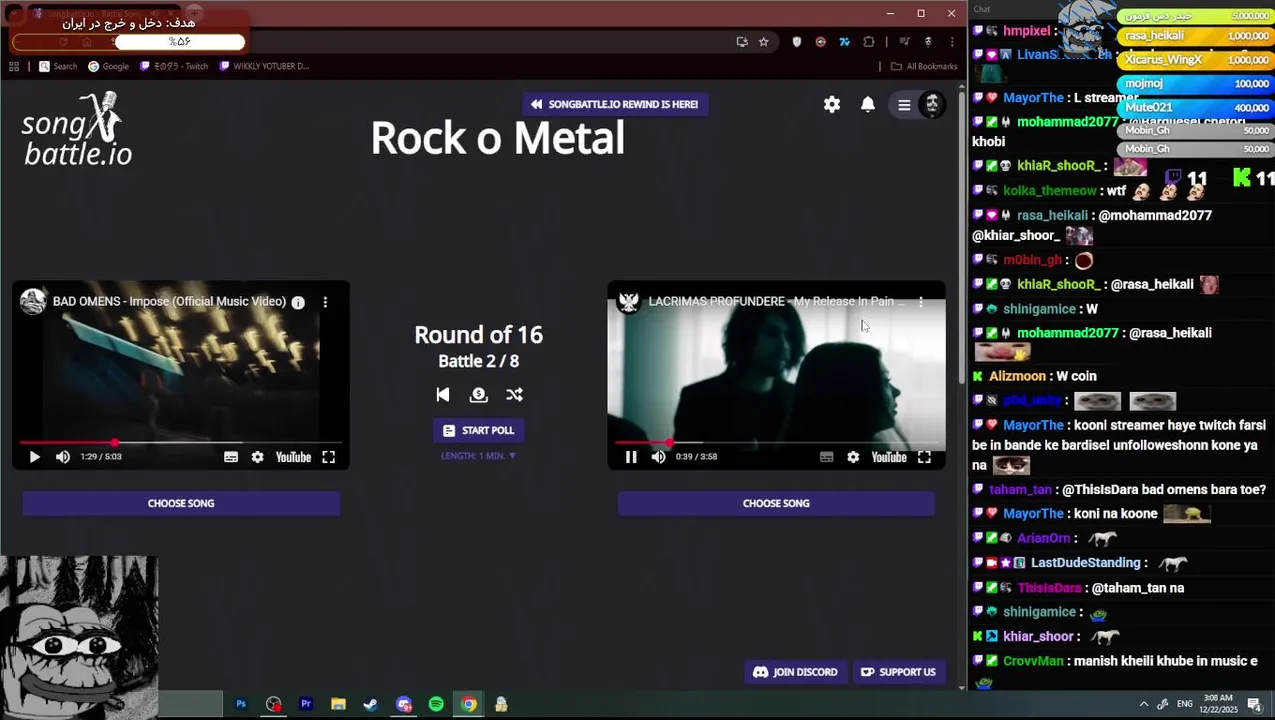The height and width of the screenshot is (720, 1275).
Task: Click the cast/install icon in the address bar
Action: click(742, 42)
